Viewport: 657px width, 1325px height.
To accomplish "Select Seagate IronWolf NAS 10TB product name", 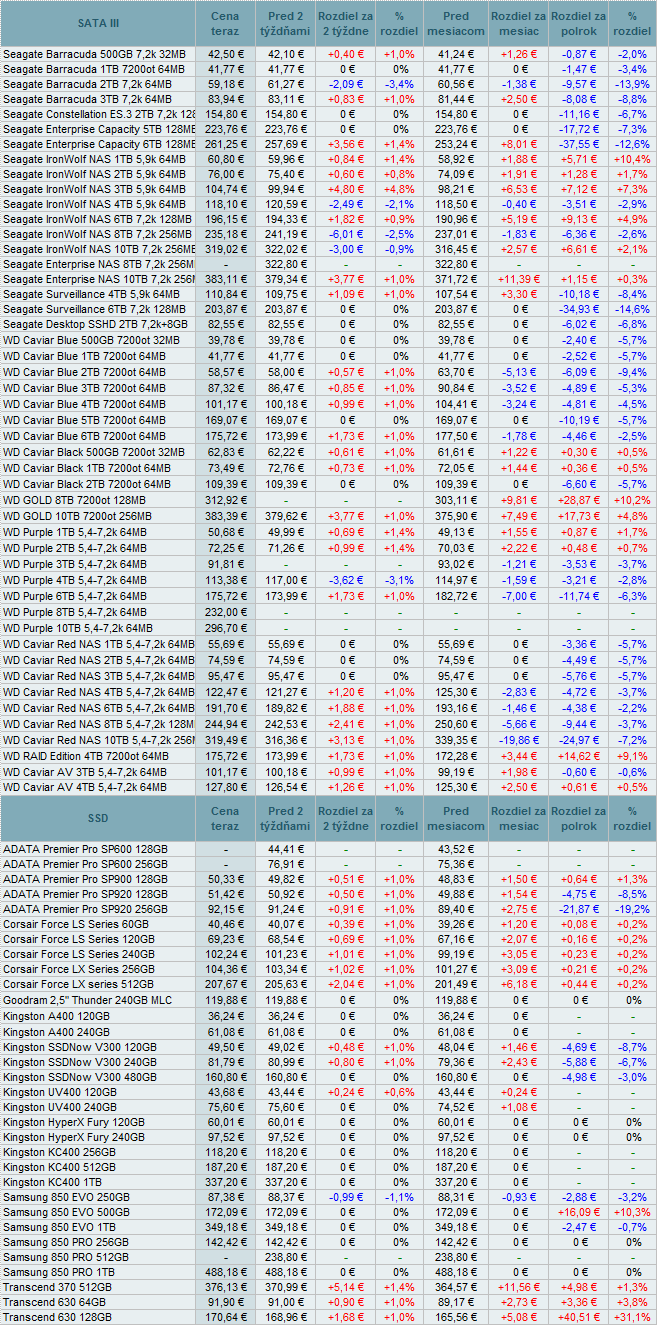I will (99, 250).
